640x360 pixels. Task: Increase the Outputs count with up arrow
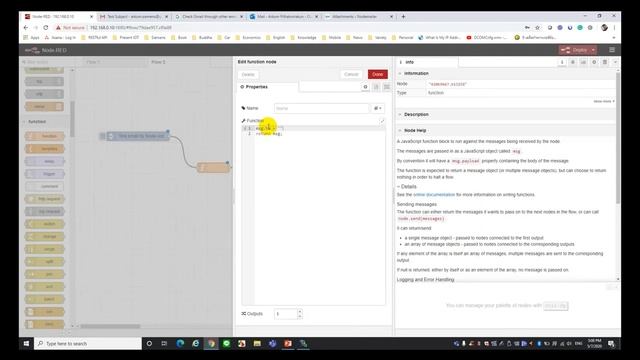pos(300,311)
